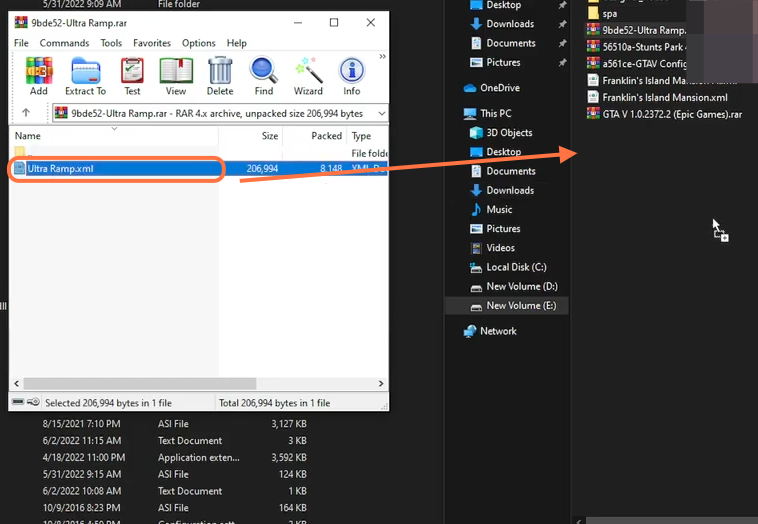Image resolution: width=758 pixels, height=524 pixels.
Task: Select the 3,127 KB ASI File row
Action: click(x=174, y=424)
